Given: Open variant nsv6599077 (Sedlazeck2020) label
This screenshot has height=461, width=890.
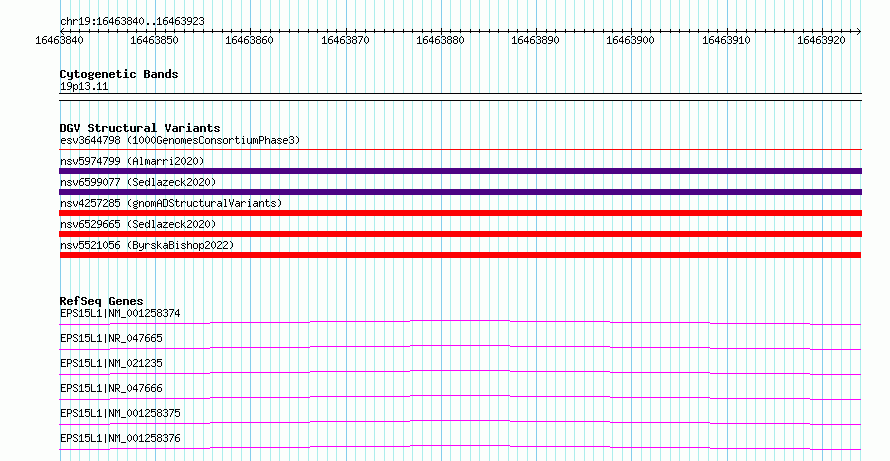Looking at the screenshot, I should pyautogui.click(x=138, y=182).
